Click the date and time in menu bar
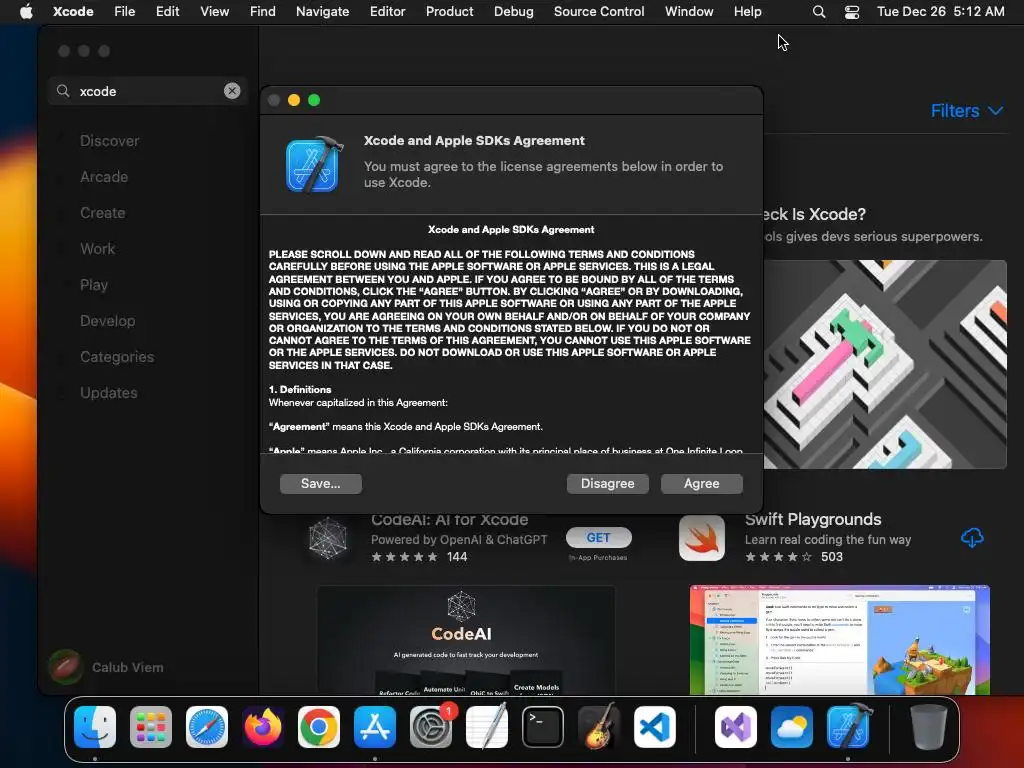Viewport: 1024px width, 768px height. [x=940, y=11]
